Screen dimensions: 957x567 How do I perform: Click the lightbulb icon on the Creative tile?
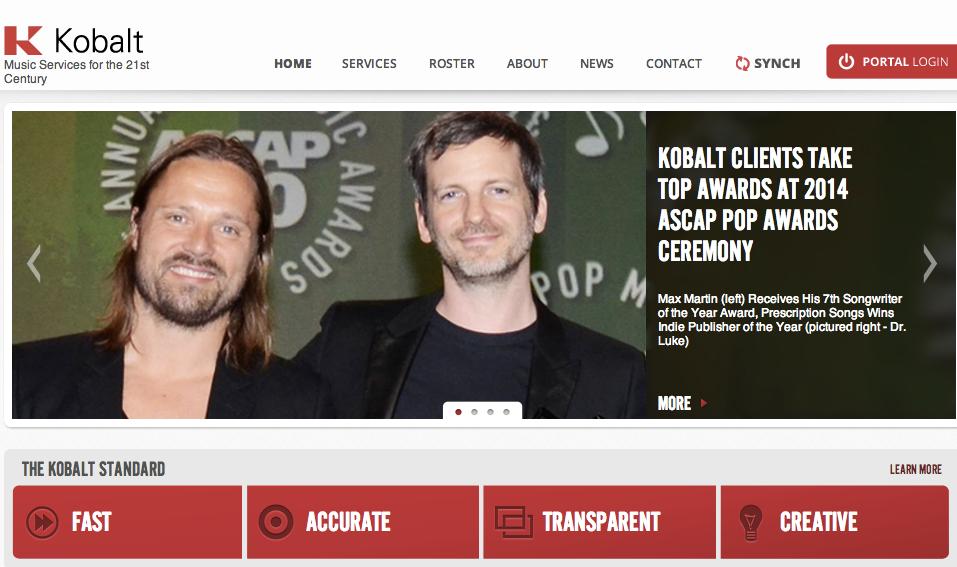(750, 522)
